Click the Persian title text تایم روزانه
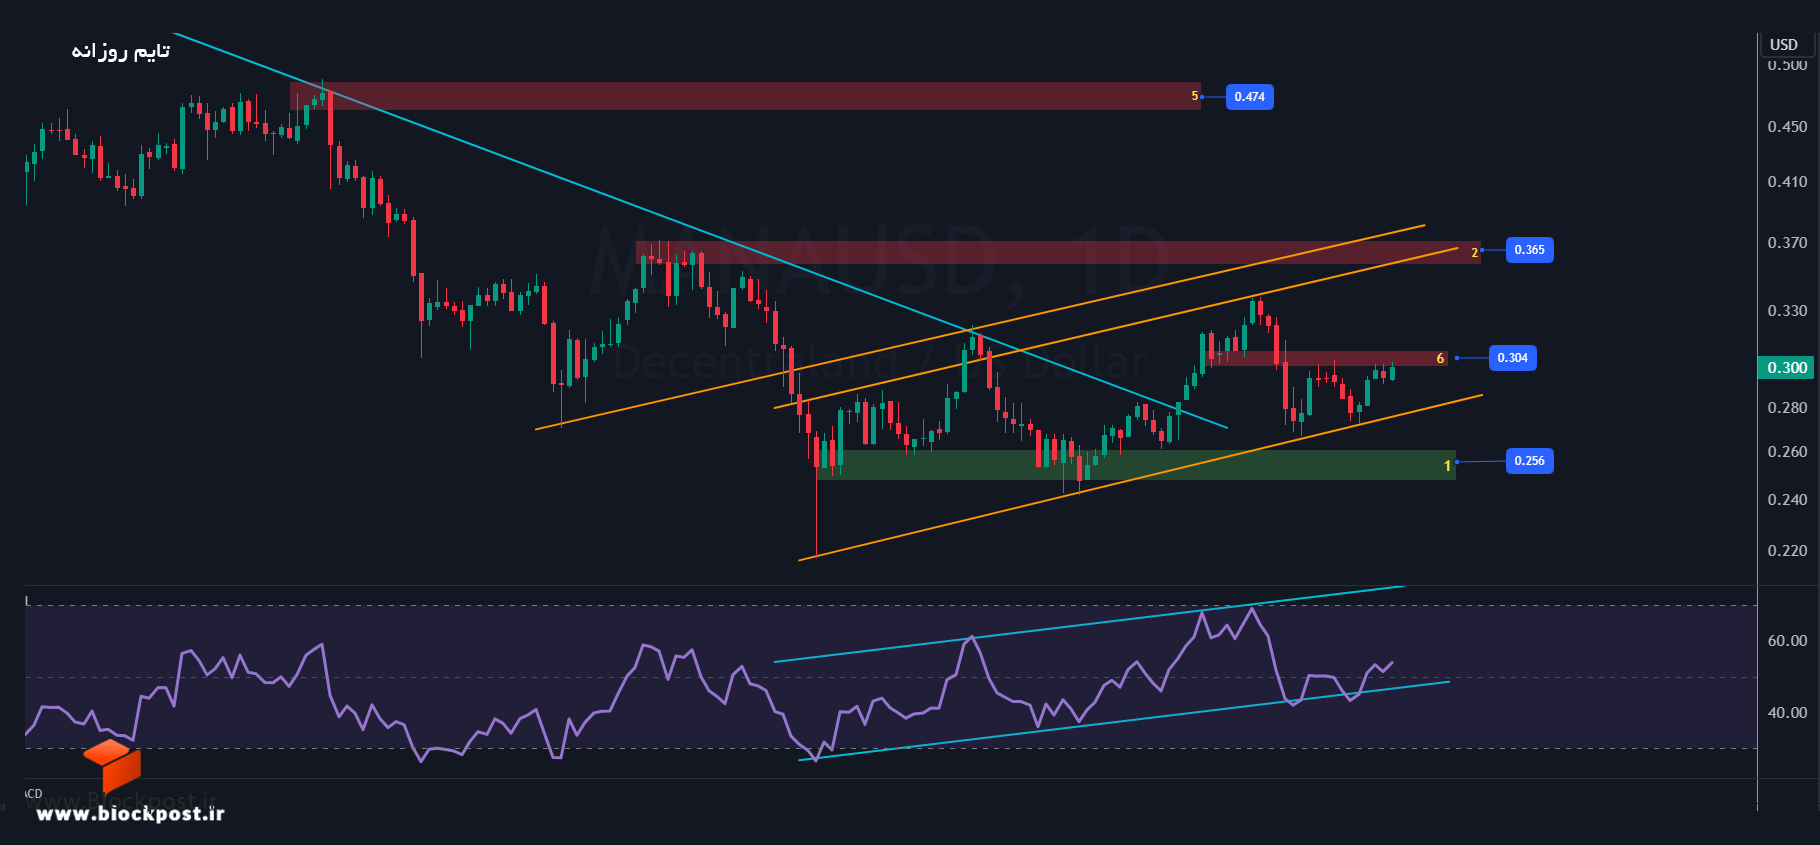The width and height of the screenshot is (1820, 845). [x=120, y=50]
